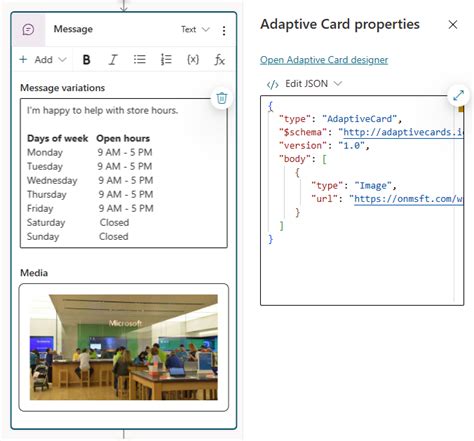474x441 pixels.
Task: Open the fx formula editor
Action: point(219,60)
